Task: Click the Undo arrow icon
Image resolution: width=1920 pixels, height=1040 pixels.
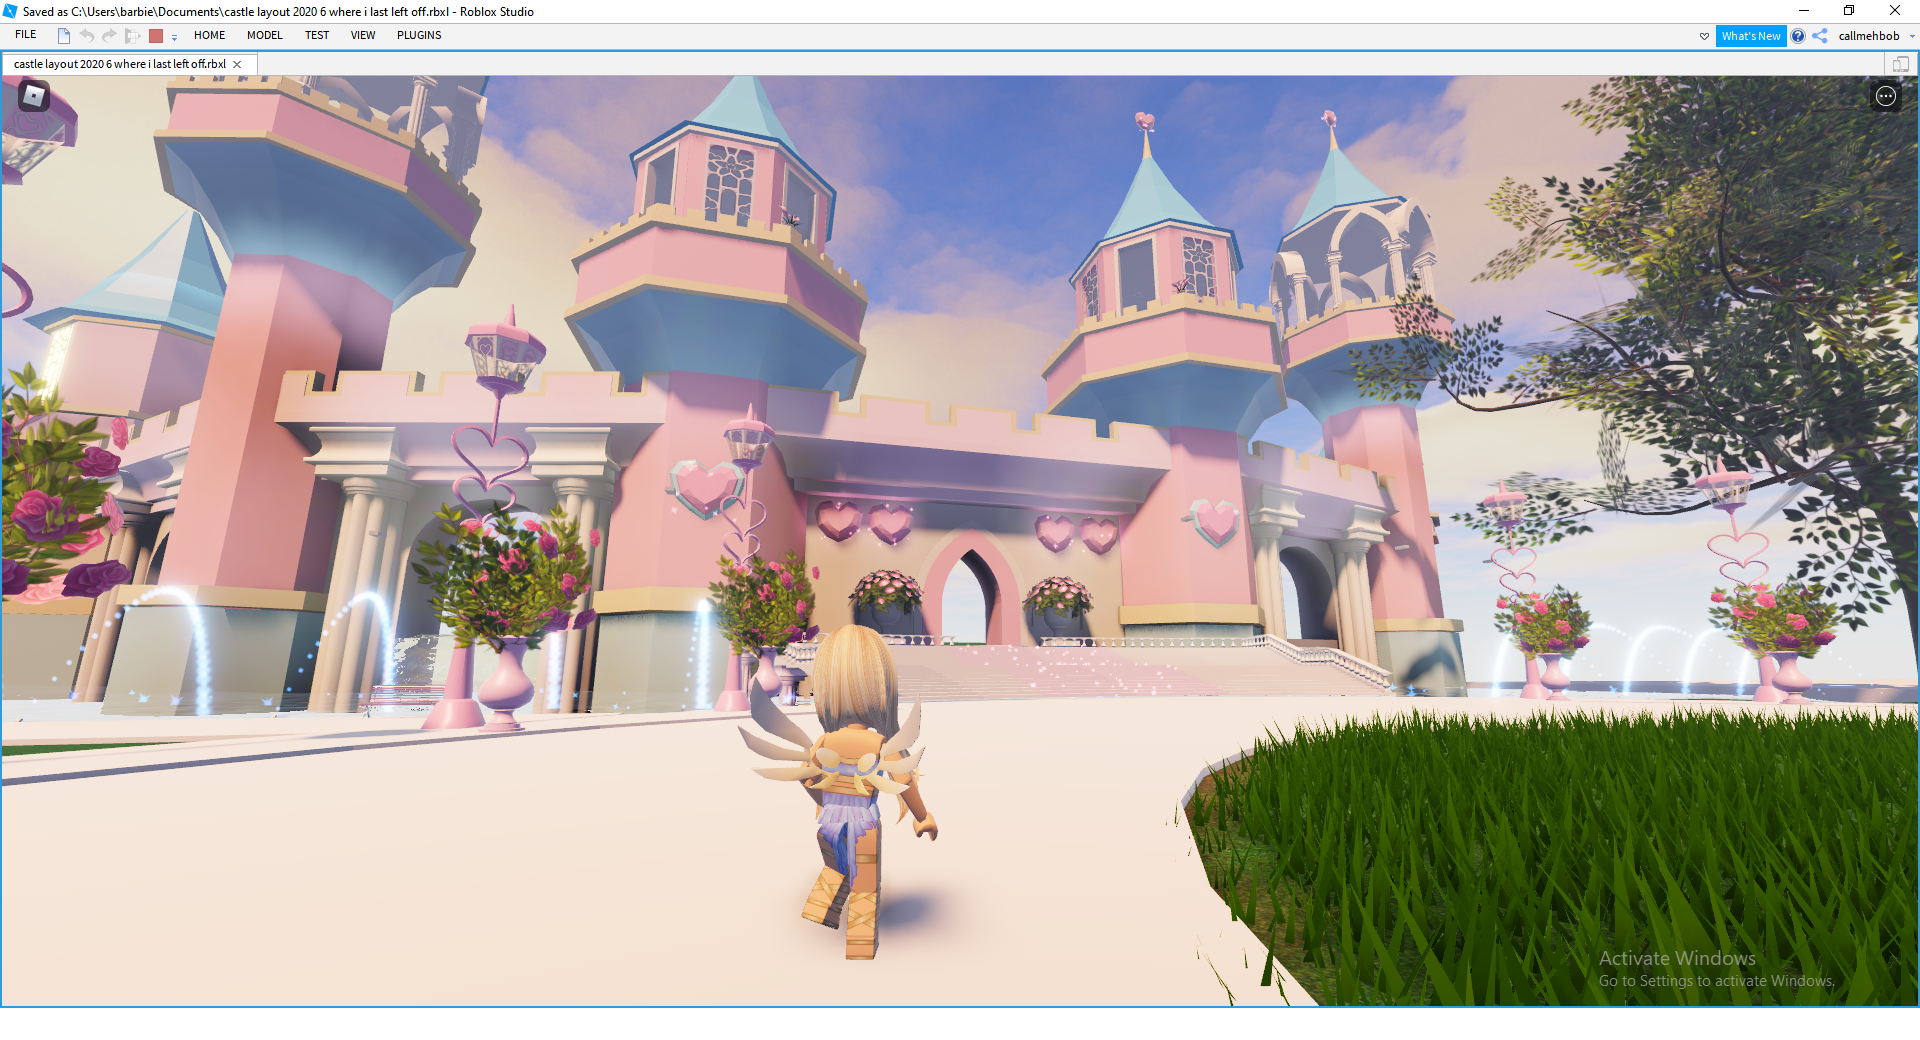Action: (87, 36)
